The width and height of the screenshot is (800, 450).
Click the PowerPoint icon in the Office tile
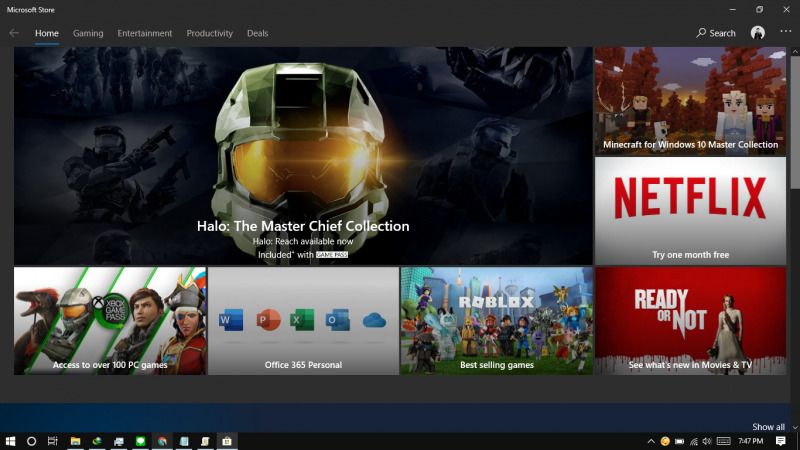(268, 320)
